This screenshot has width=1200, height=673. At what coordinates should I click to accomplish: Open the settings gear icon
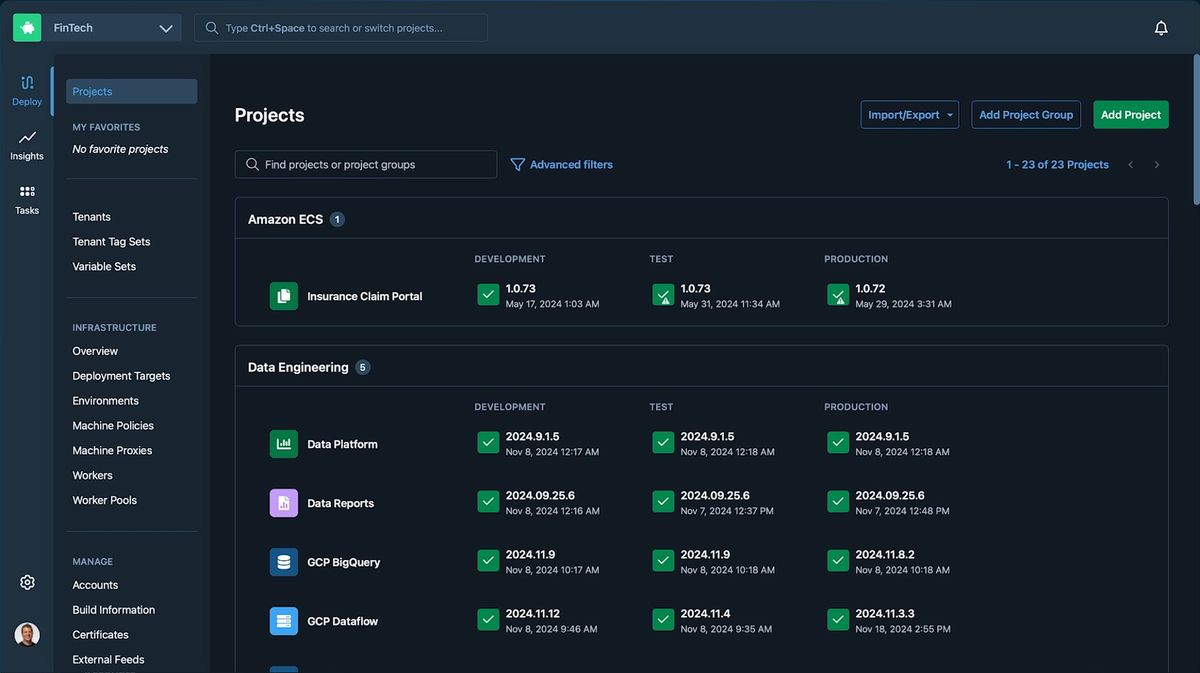coord(27,582)
